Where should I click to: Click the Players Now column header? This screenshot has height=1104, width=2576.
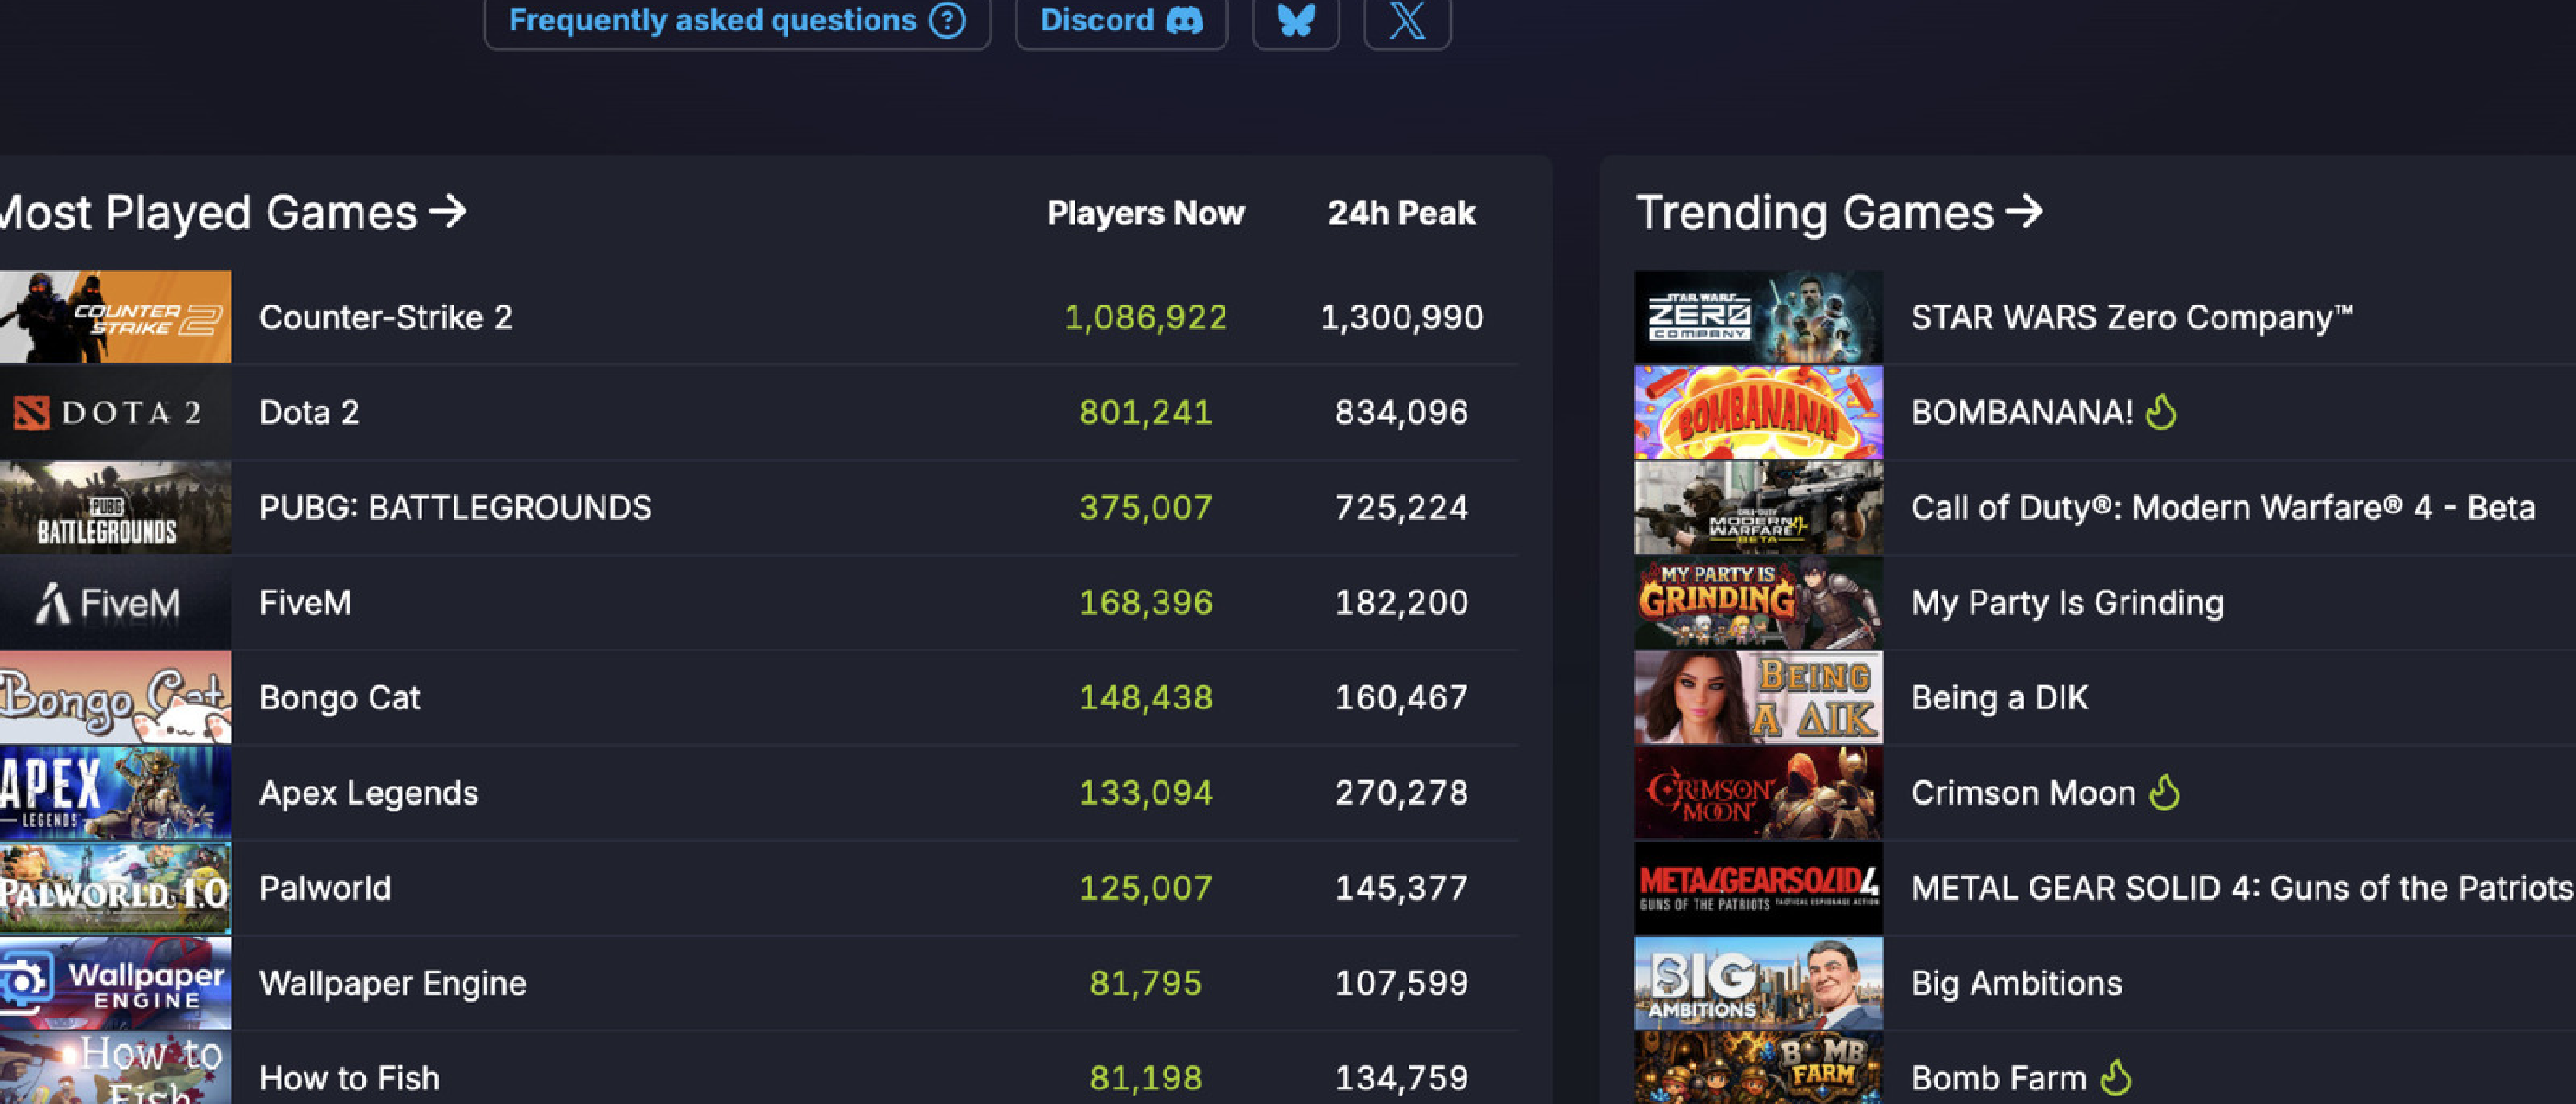tap(1145, 213)
